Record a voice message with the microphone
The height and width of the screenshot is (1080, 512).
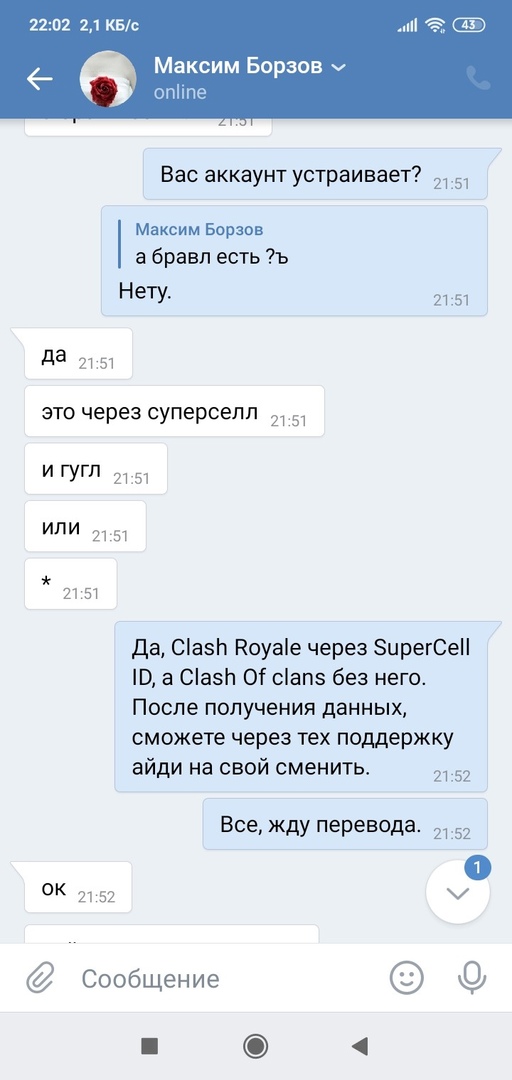click(x=472, y=977)
